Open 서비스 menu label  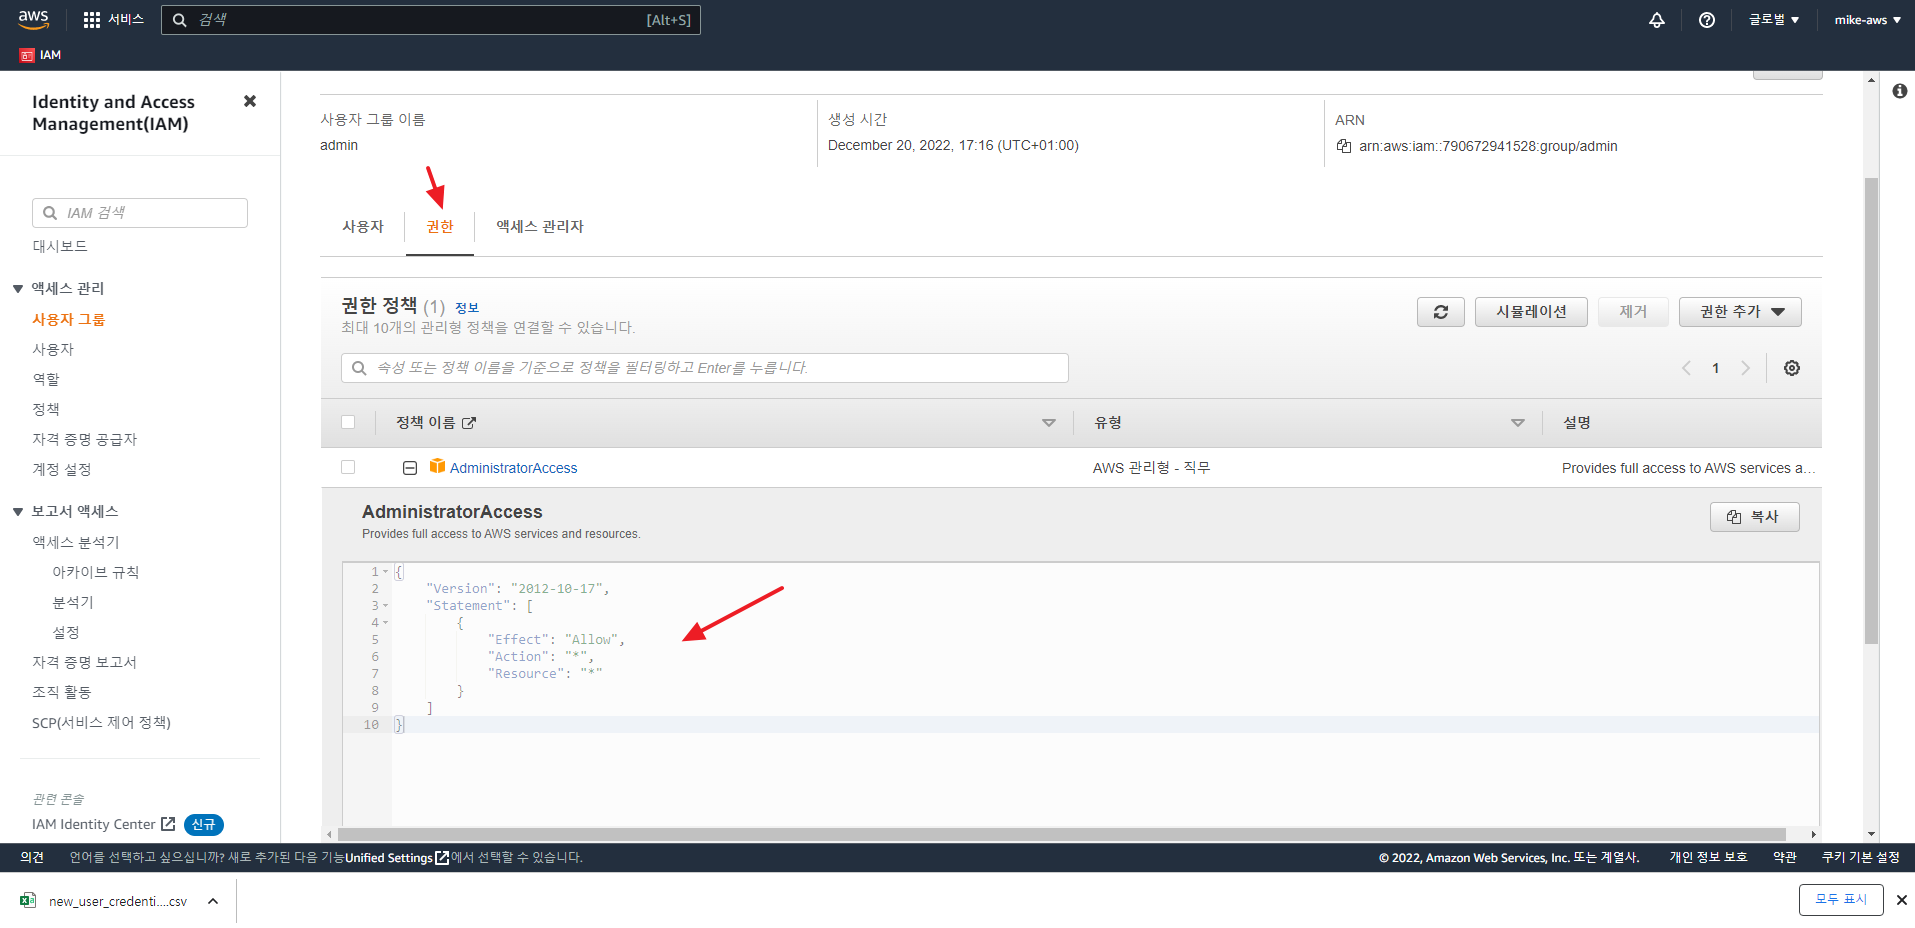click(x=126, y=20)
